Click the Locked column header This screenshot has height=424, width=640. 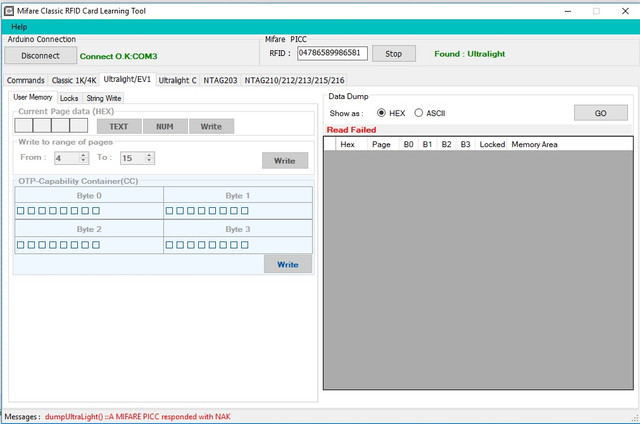tap(492, 144)
